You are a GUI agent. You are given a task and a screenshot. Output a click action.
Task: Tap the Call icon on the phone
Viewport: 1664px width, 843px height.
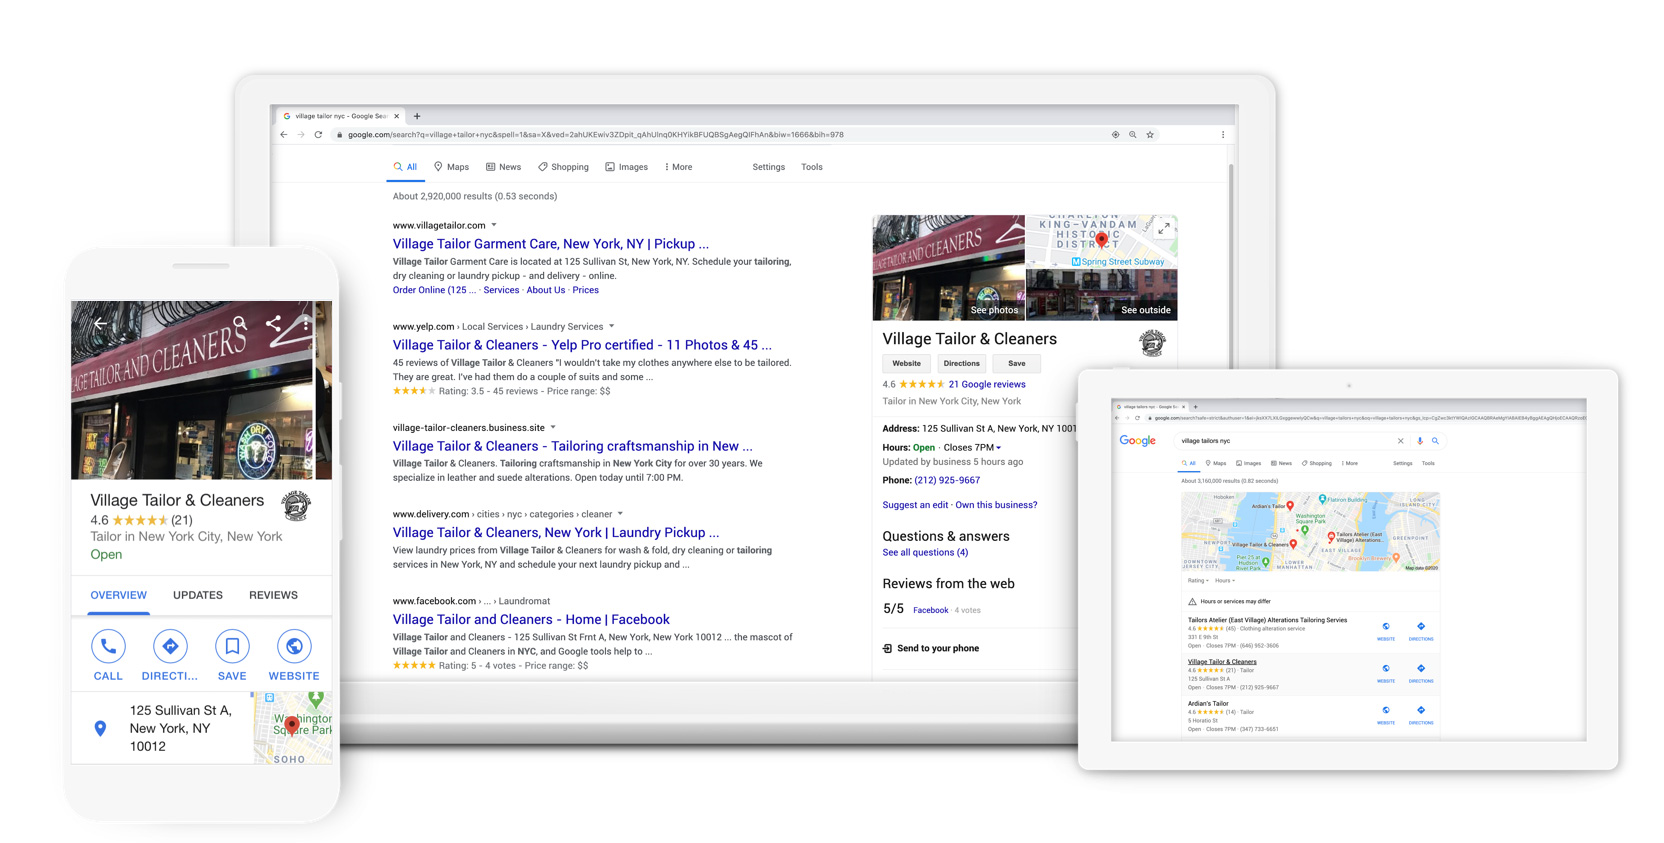click(108, 647)
